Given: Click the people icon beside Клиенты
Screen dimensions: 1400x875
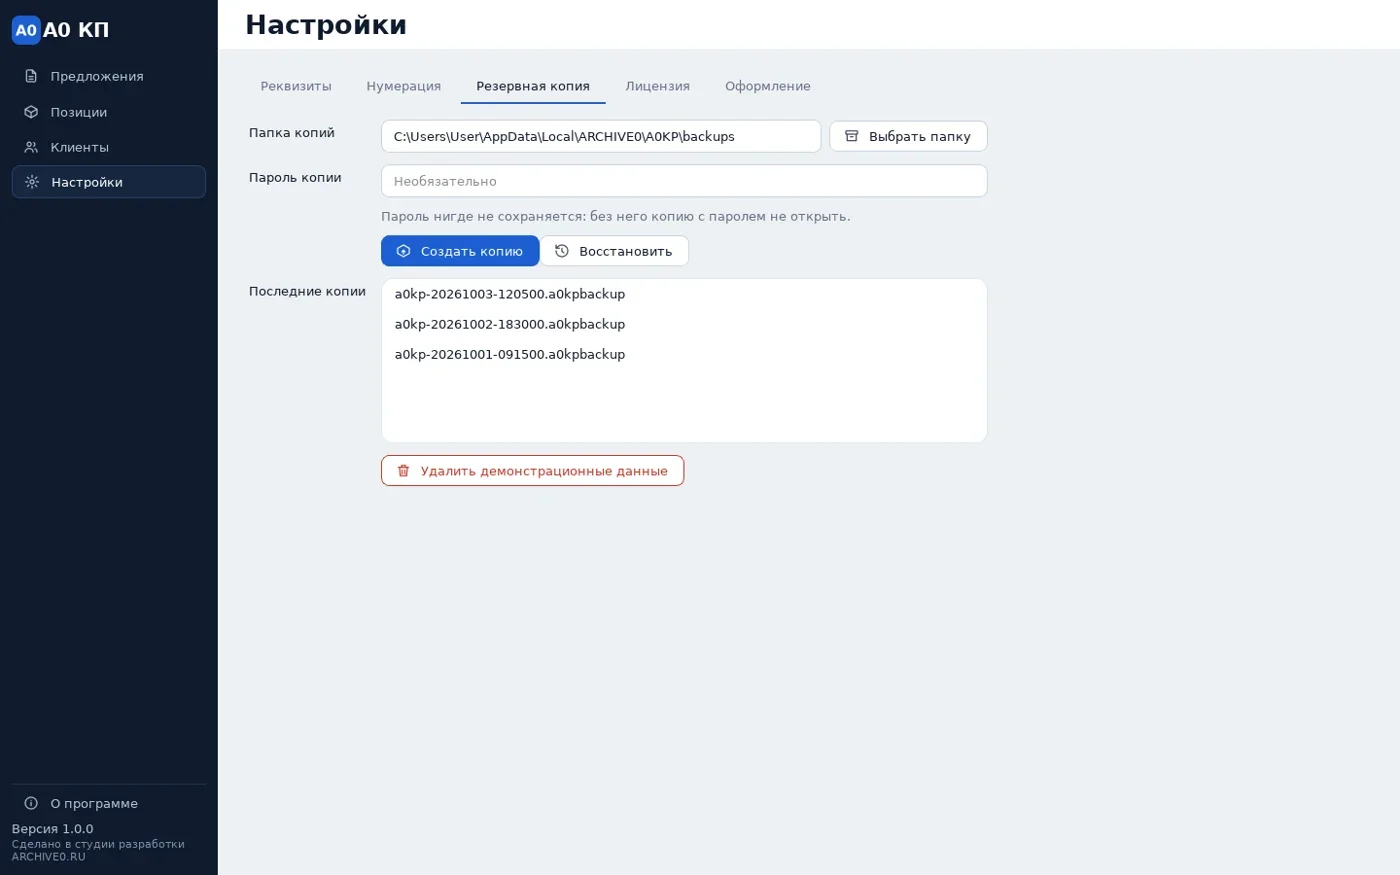Looking at the screenshot, I should (x=31, y=147).
